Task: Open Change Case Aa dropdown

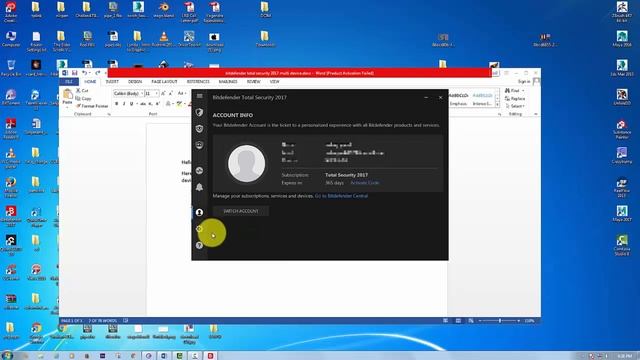Action: coord(182,93)
